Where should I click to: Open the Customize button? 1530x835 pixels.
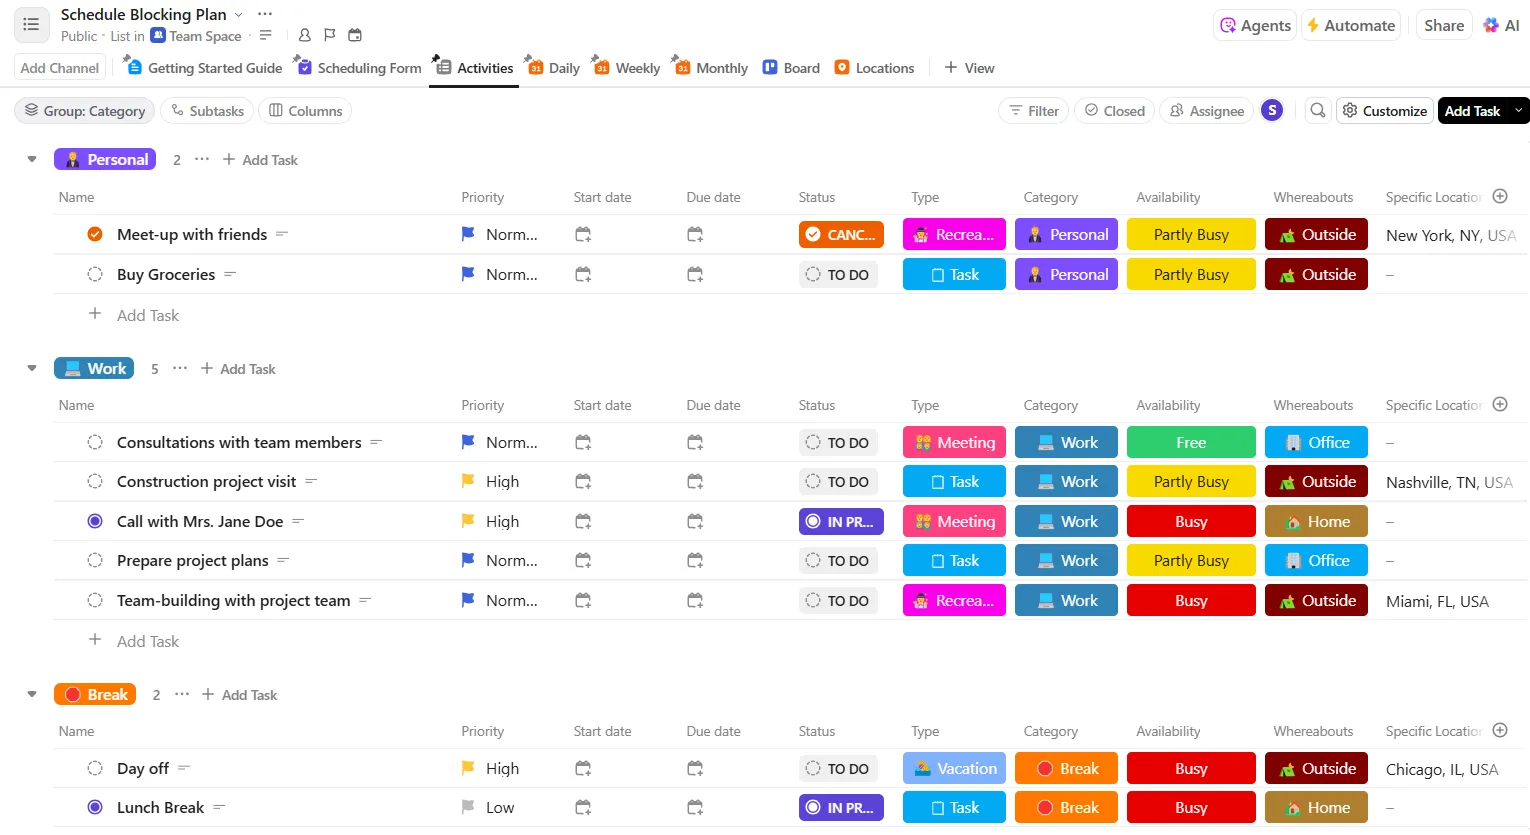(1385, 111)
